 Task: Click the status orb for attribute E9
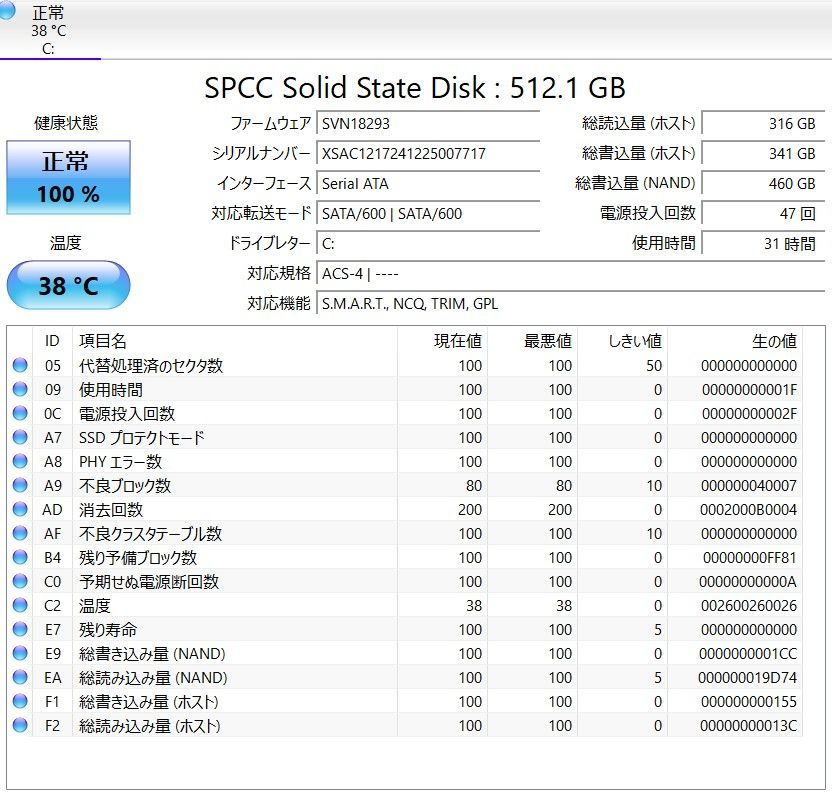pos(20,653)
